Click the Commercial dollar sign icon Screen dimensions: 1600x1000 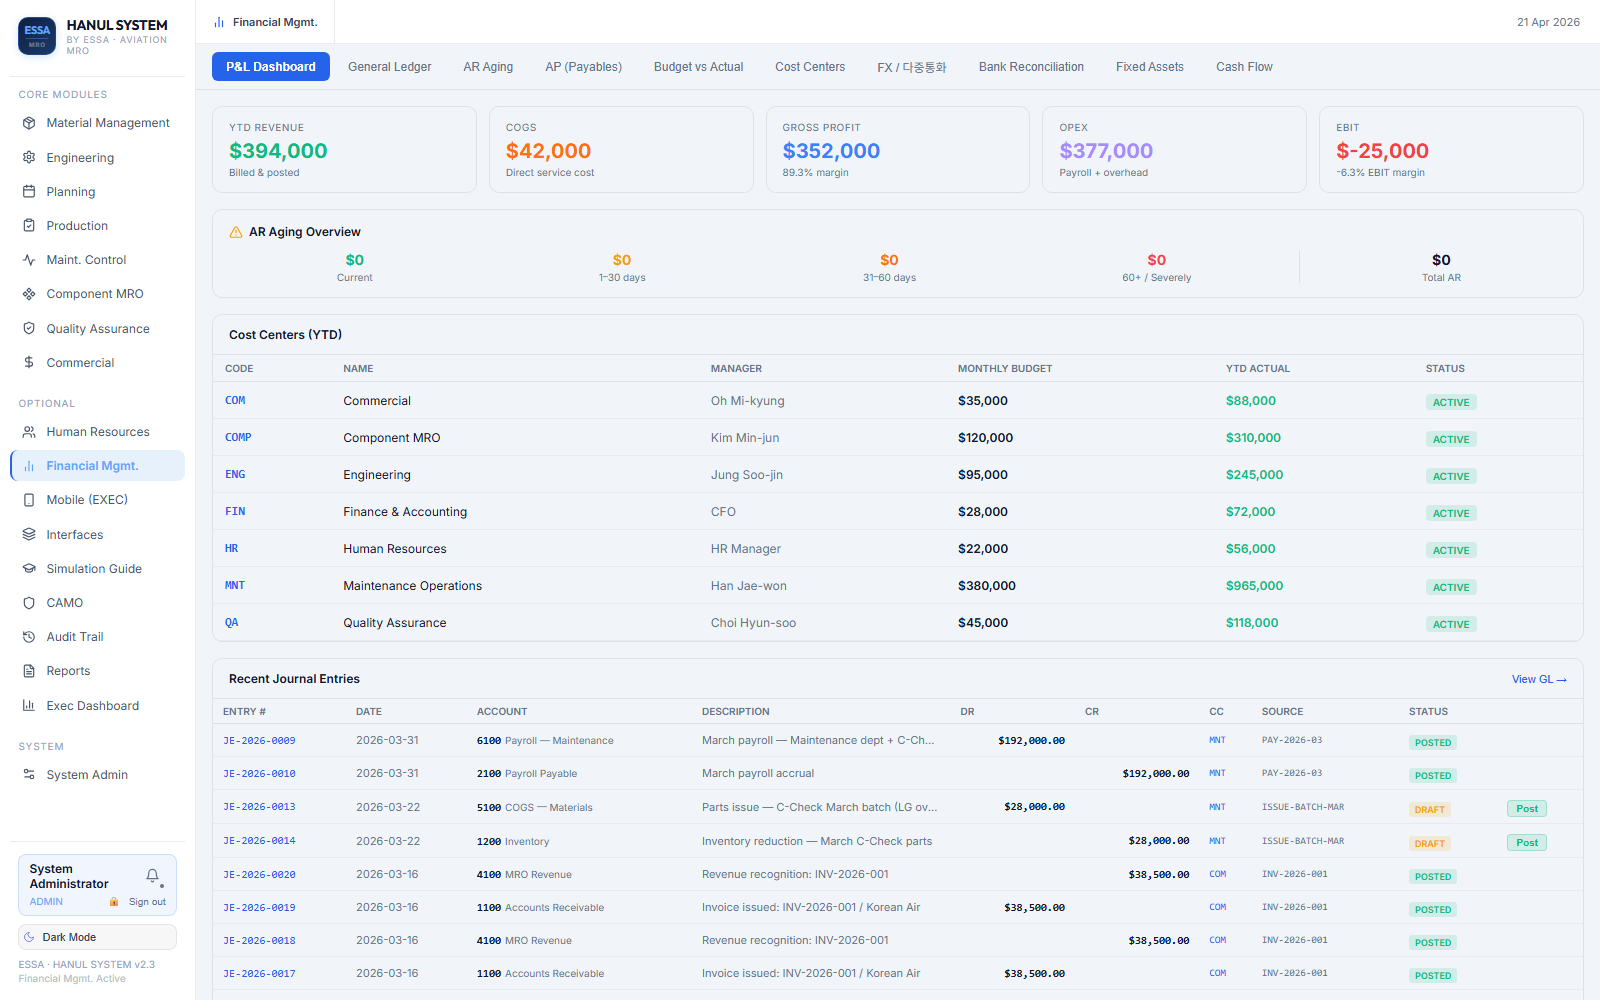[x=29, y=363]
